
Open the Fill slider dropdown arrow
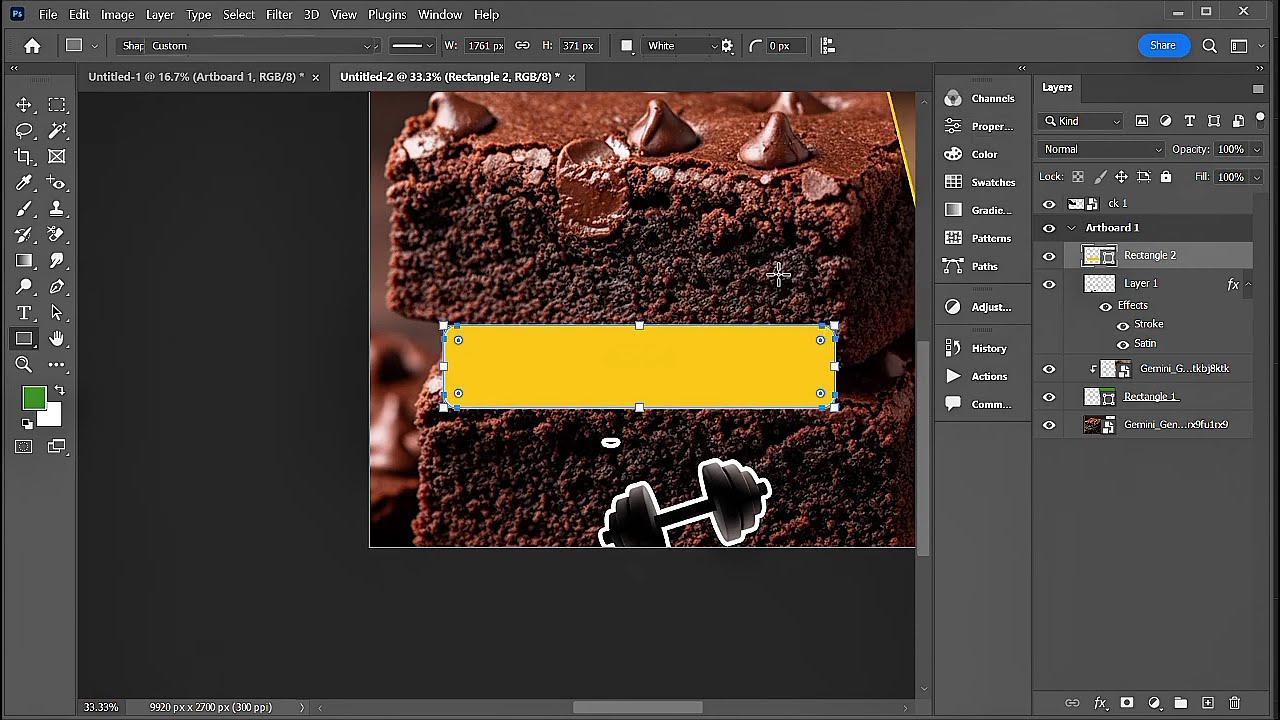1256,177
